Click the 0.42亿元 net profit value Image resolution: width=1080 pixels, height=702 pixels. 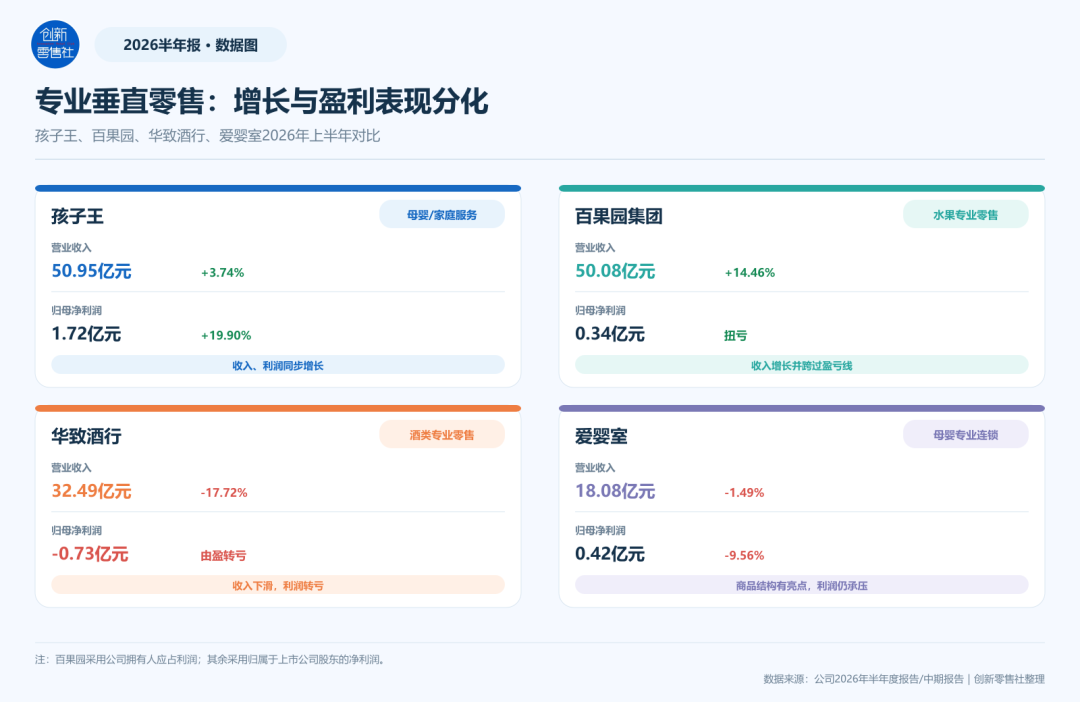pos(610,554)
